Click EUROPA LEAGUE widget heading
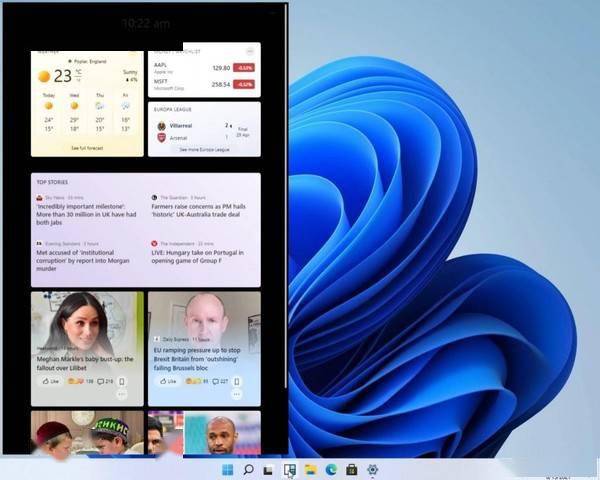Viewport: 600px width, 480px height. tap(173, 109)
